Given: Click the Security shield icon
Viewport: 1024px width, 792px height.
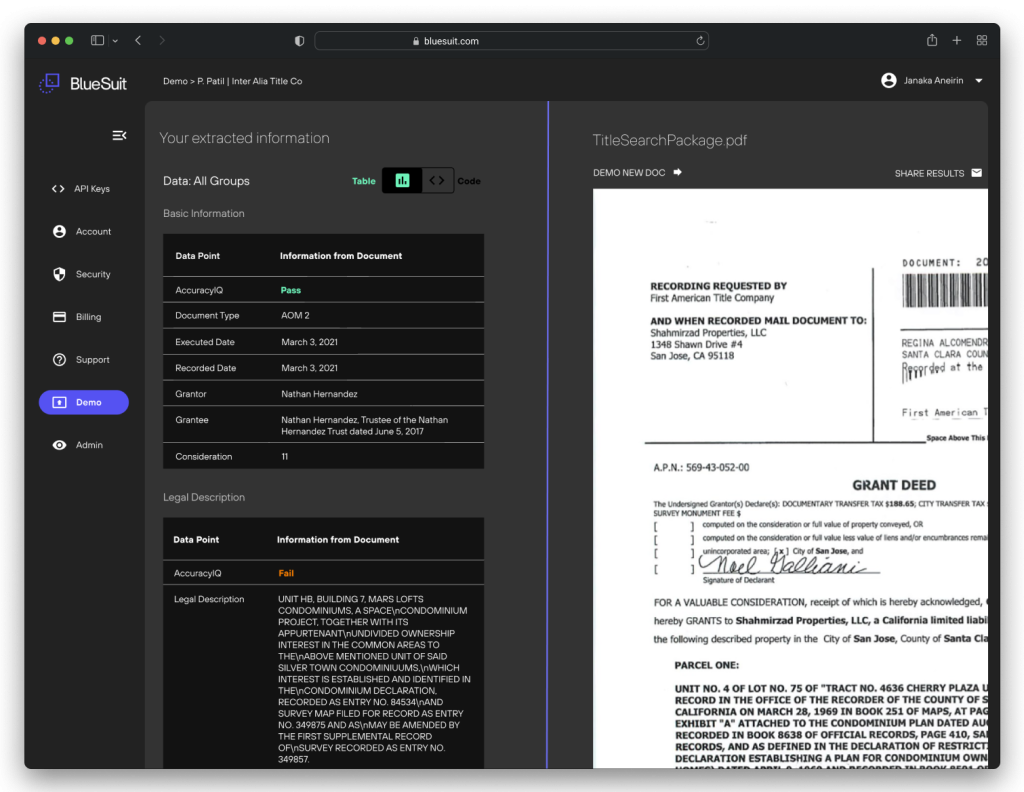Looking at the screenshot, I should tap(59, 274).
